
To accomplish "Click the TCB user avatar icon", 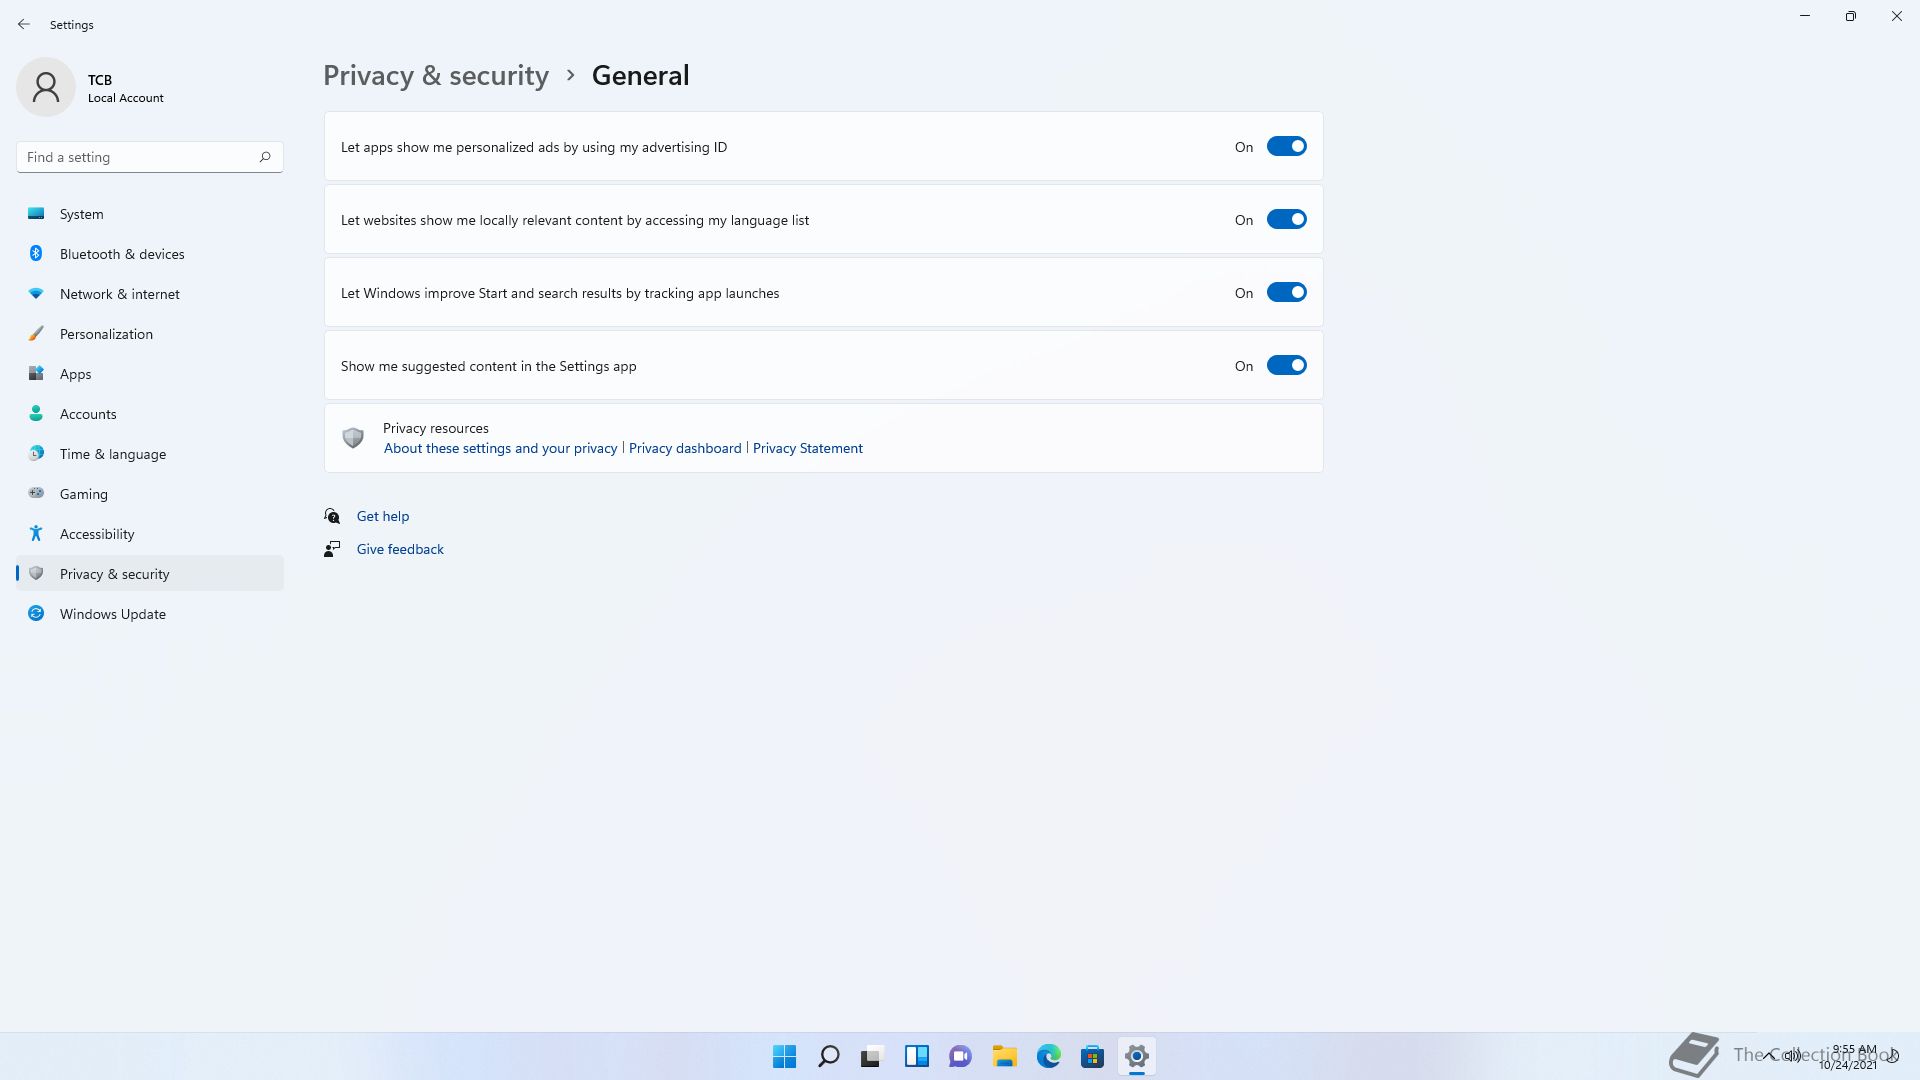I will coord(46,87).
